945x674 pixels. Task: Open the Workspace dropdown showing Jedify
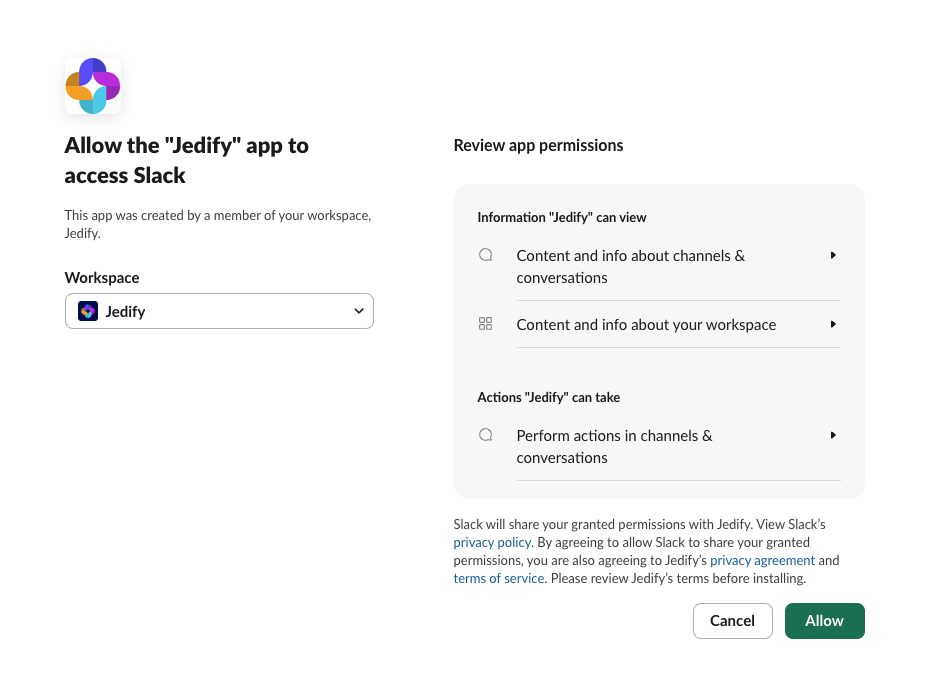219,311
